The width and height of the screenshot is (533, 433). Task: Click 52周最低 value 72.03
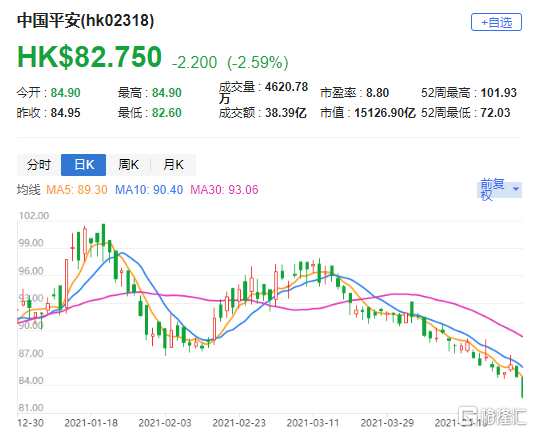pos(495,113)
